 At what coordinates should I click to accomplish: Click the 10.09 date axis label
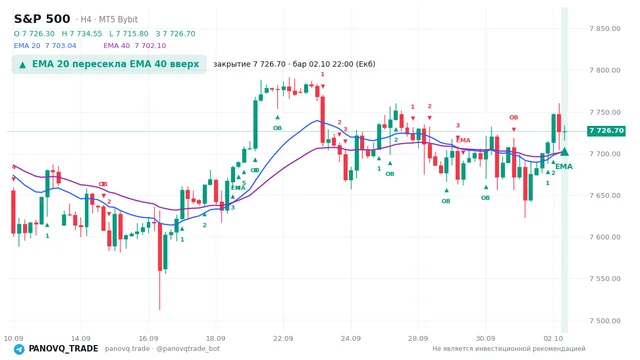pos(13,338)
